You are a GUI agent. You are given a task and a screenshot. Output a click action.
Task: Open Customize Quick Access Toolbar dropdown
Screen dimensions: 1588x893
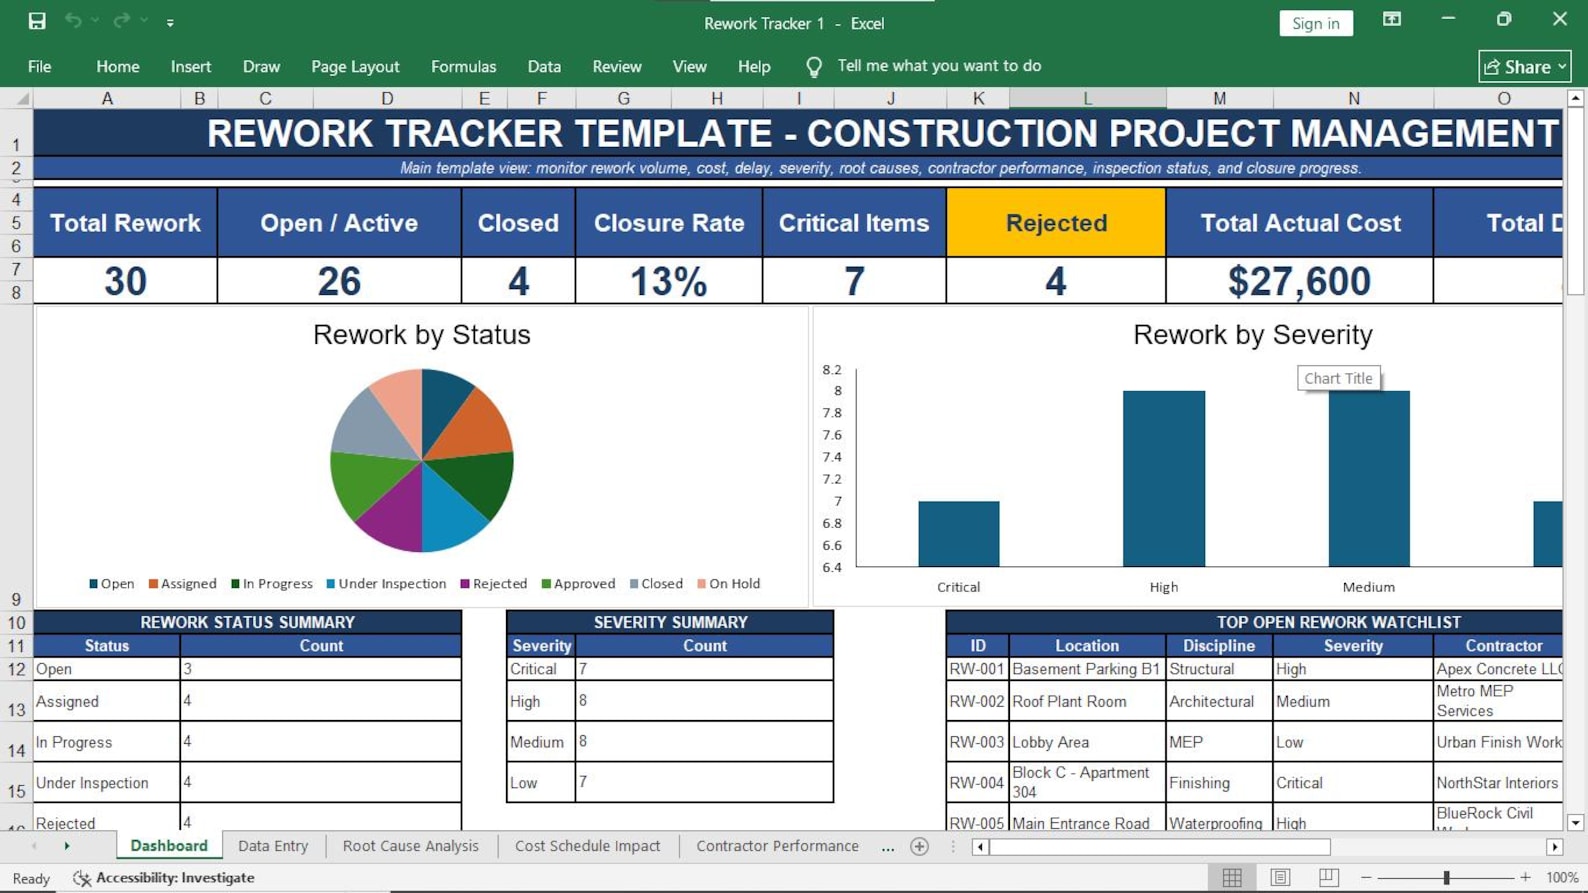[170, 22]
